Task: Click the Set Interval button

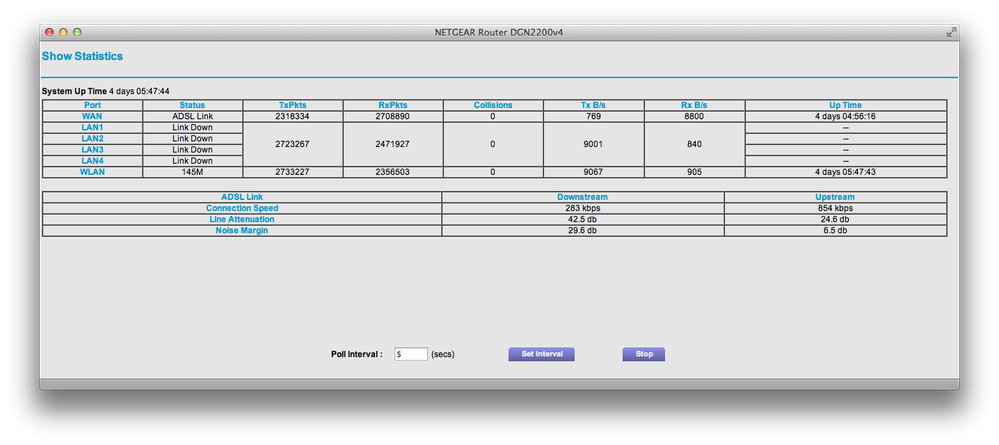Action: tap(542, 354)
